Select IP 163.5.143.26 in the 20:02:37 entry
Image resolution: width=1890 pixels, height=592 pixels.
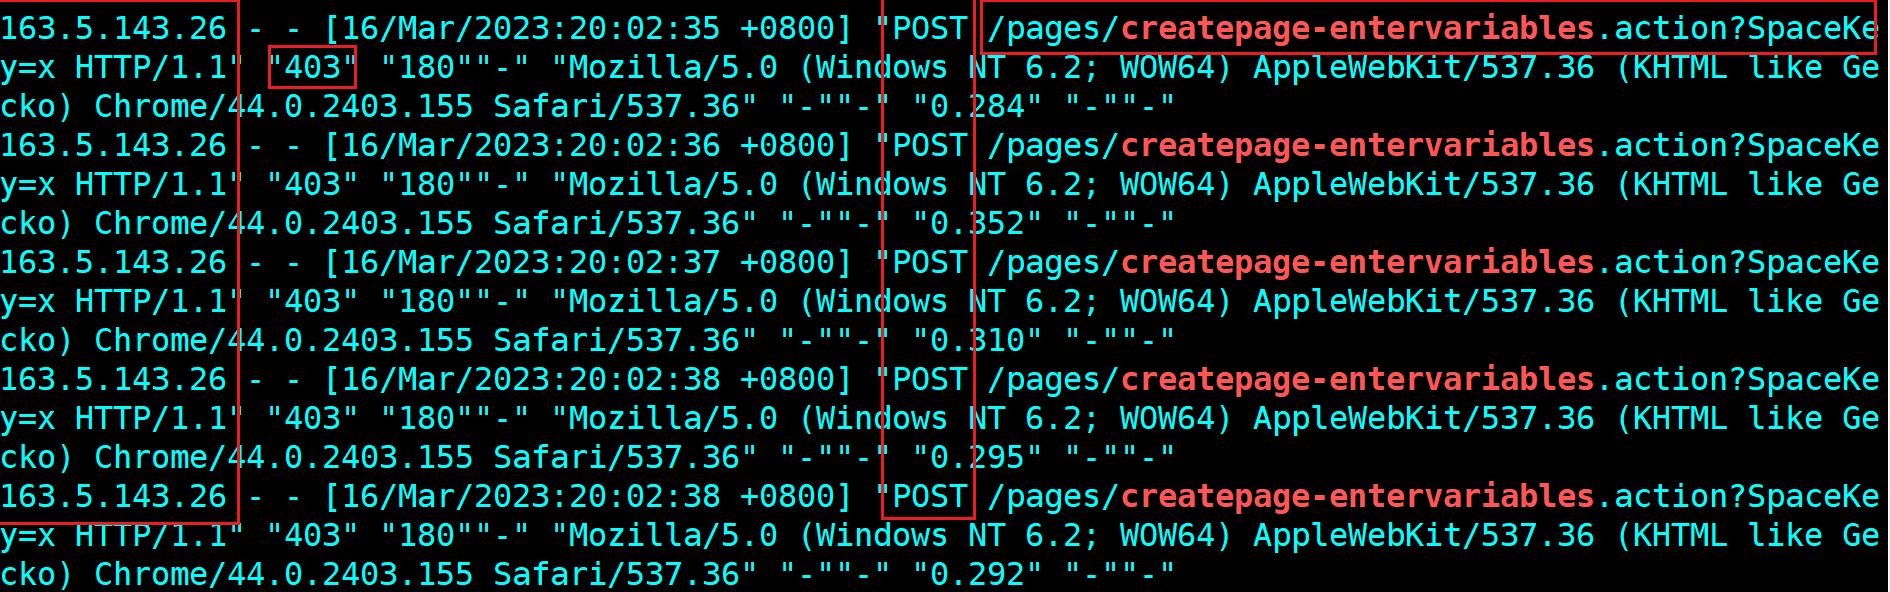point(114,263)
